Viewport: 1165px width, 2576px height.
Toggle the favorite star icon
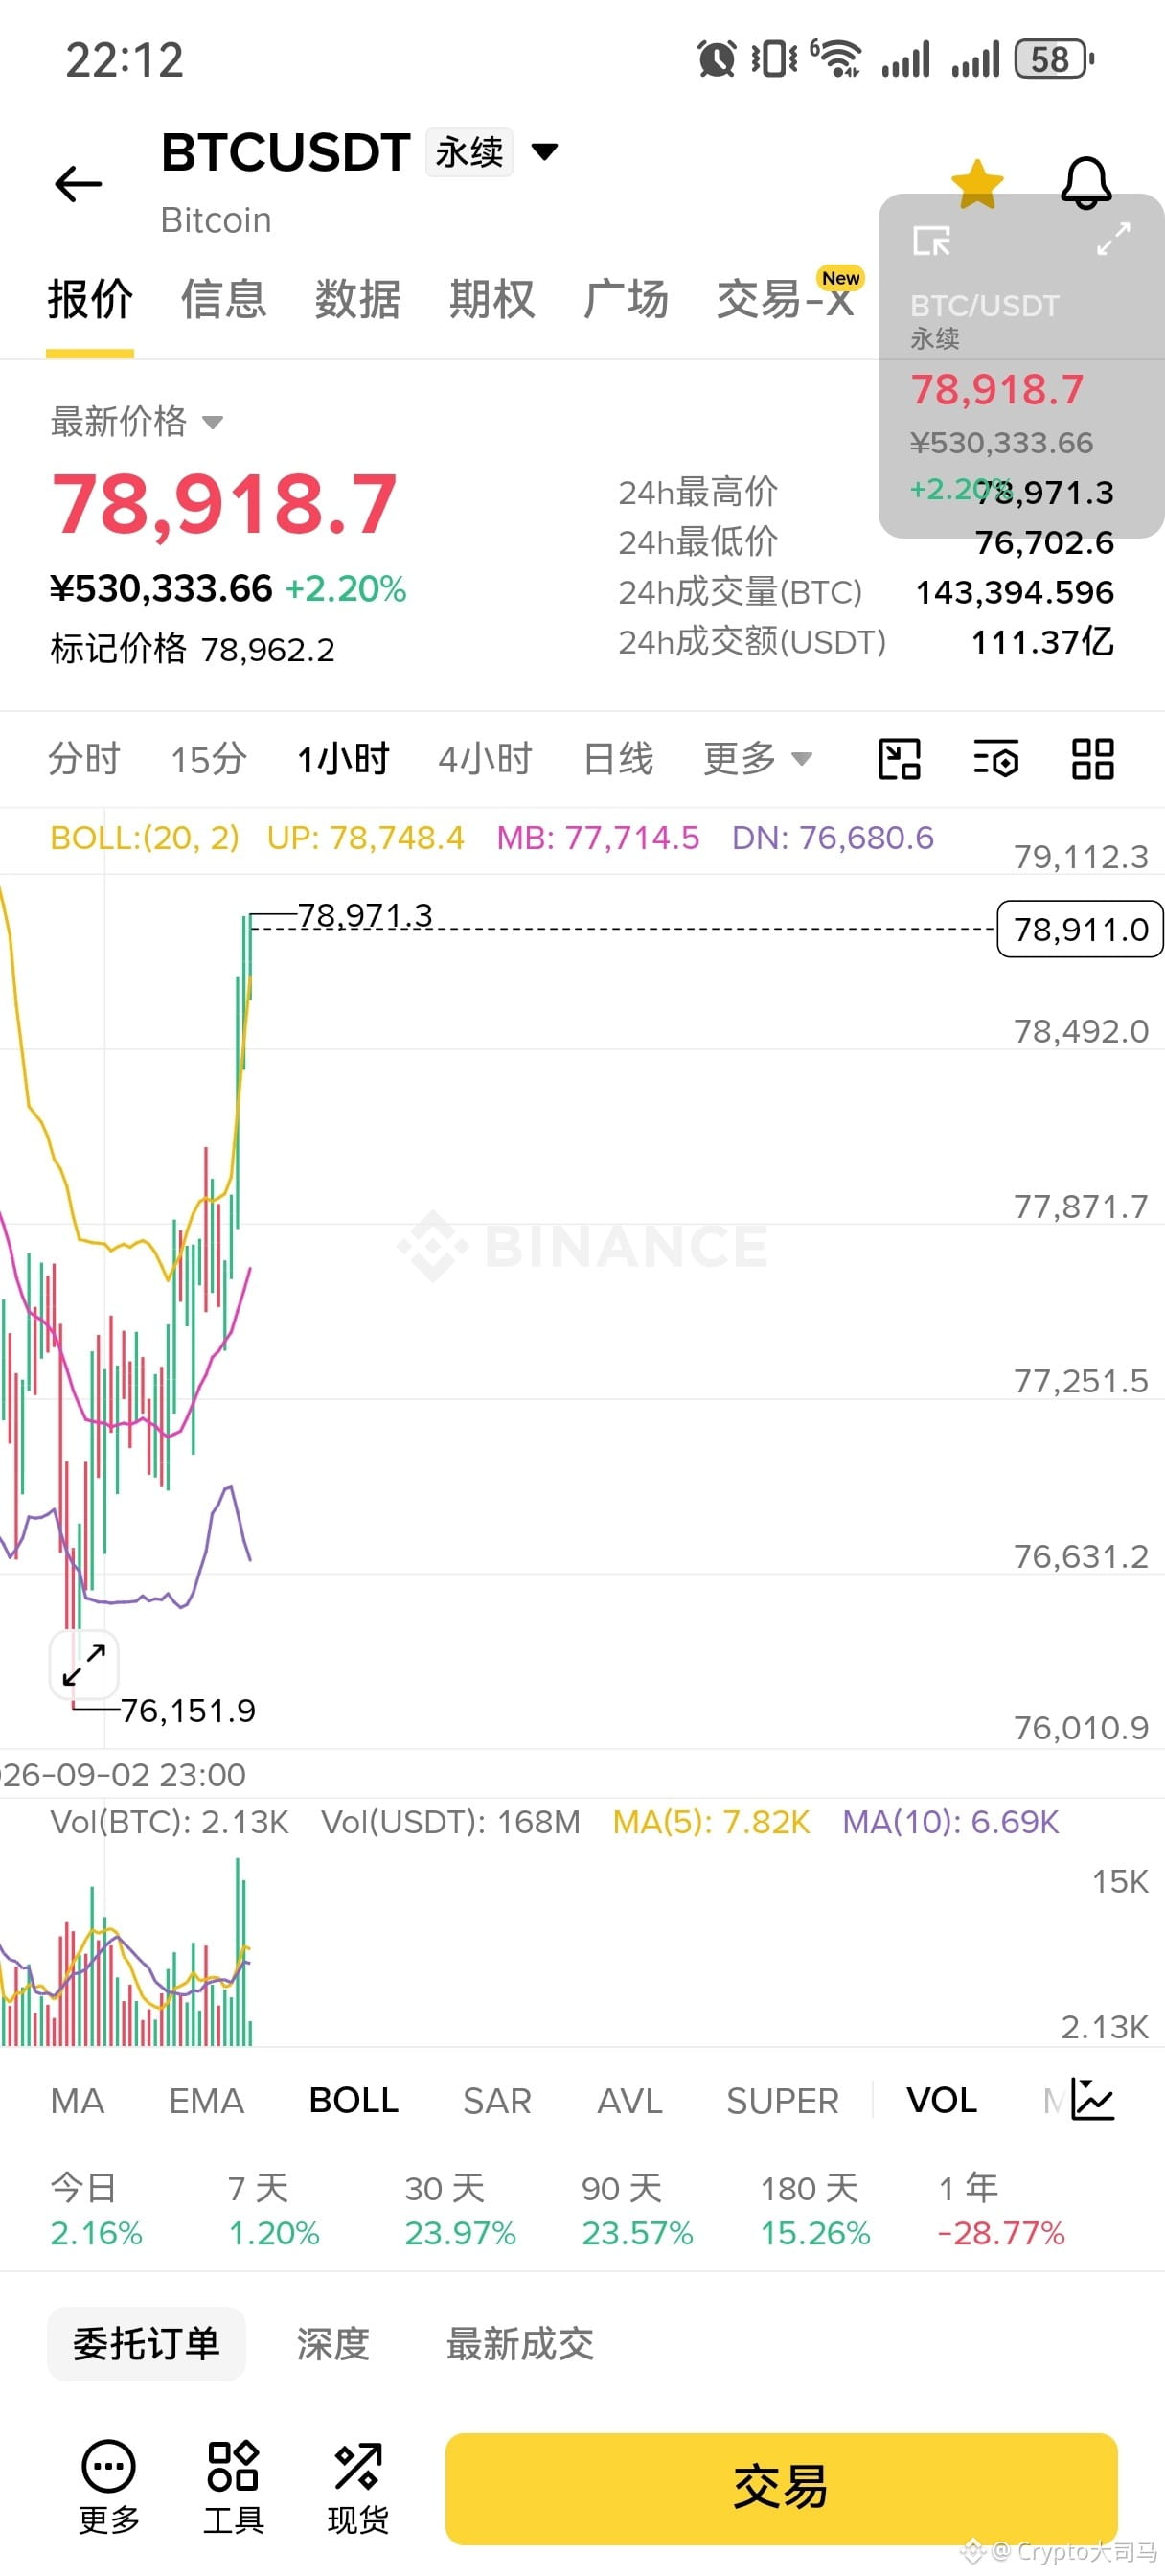click(976, 183)
